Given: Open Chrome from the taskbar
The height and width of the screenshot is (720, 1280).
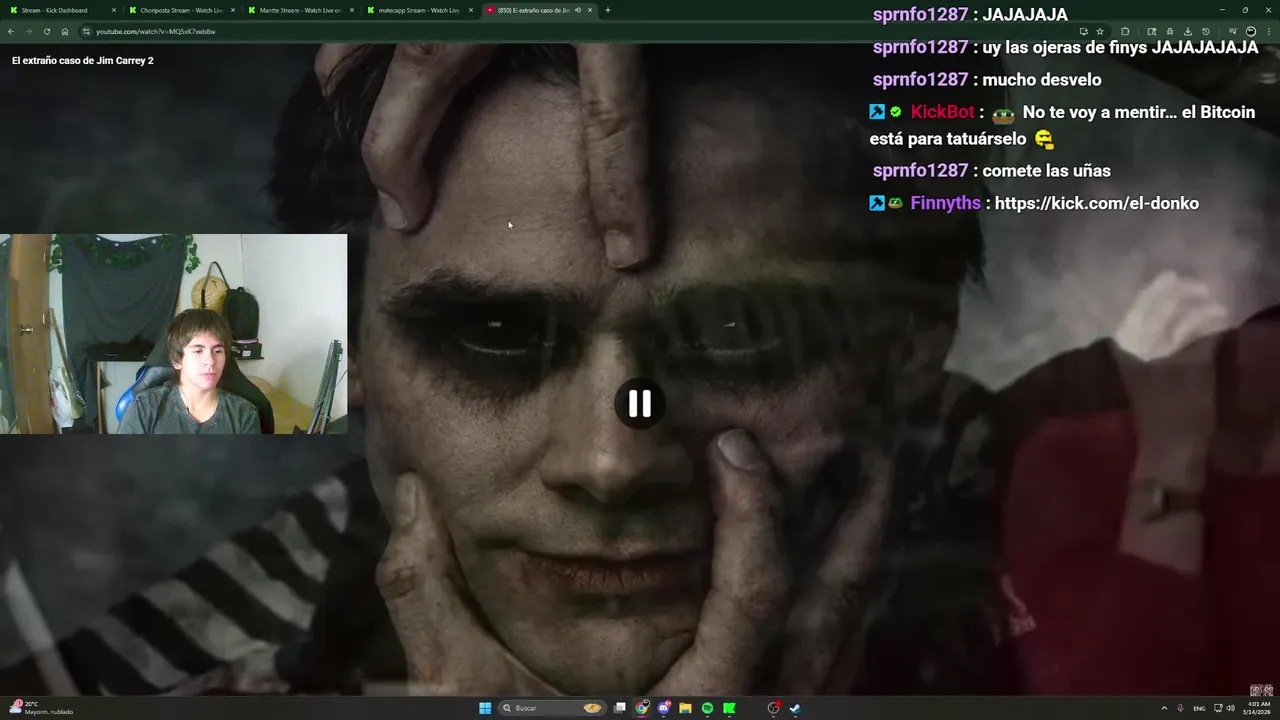Looking at the screenshot, I should pos(642,708).
